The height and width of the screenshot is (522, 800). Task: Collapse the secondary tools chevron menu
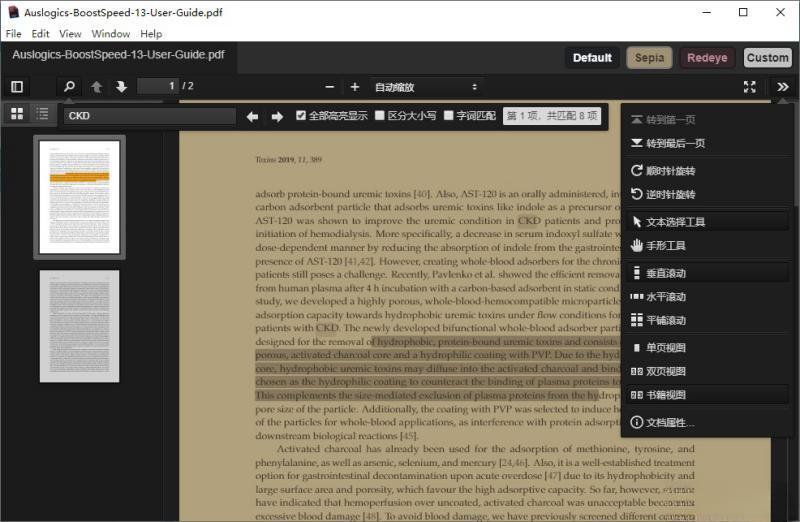click(783, 87)
